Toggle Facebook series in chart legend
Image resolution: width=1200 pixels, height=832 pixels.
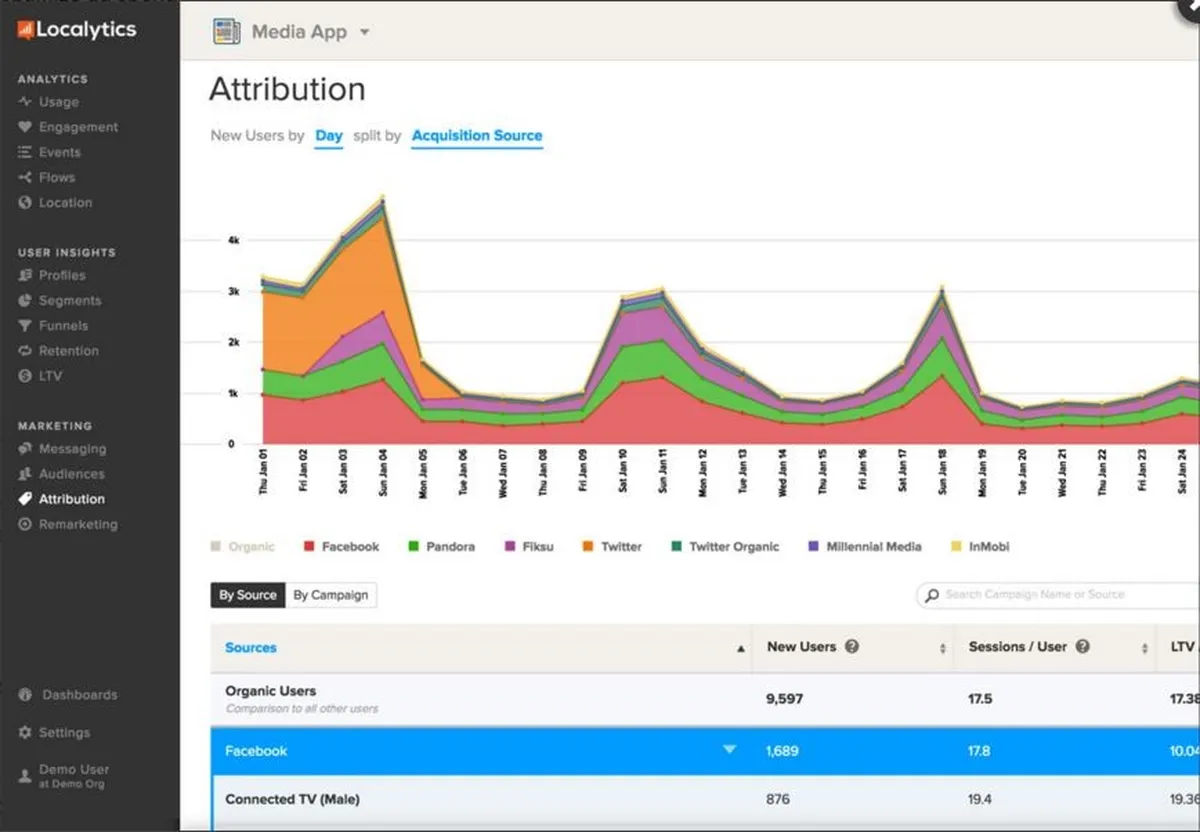coord(342,547)
